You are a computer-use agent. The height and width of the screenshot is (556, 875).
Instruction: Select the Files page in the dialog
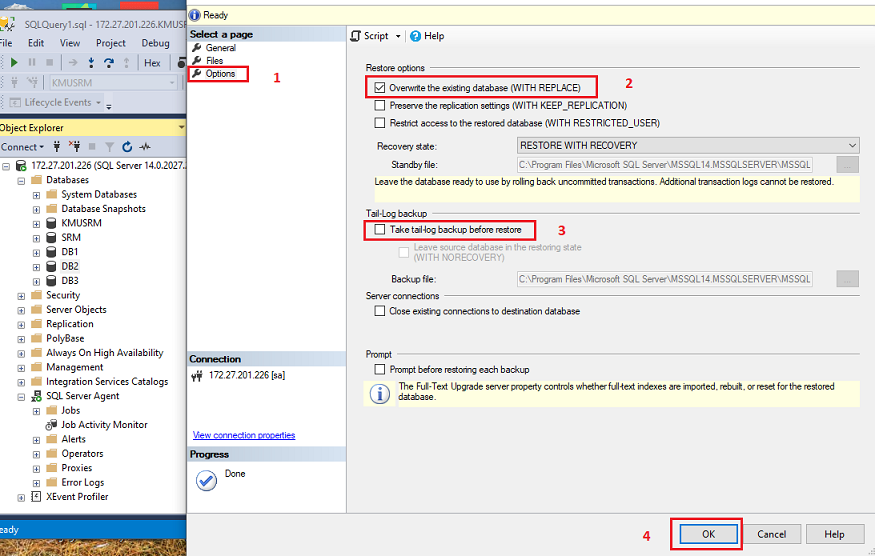214,61
